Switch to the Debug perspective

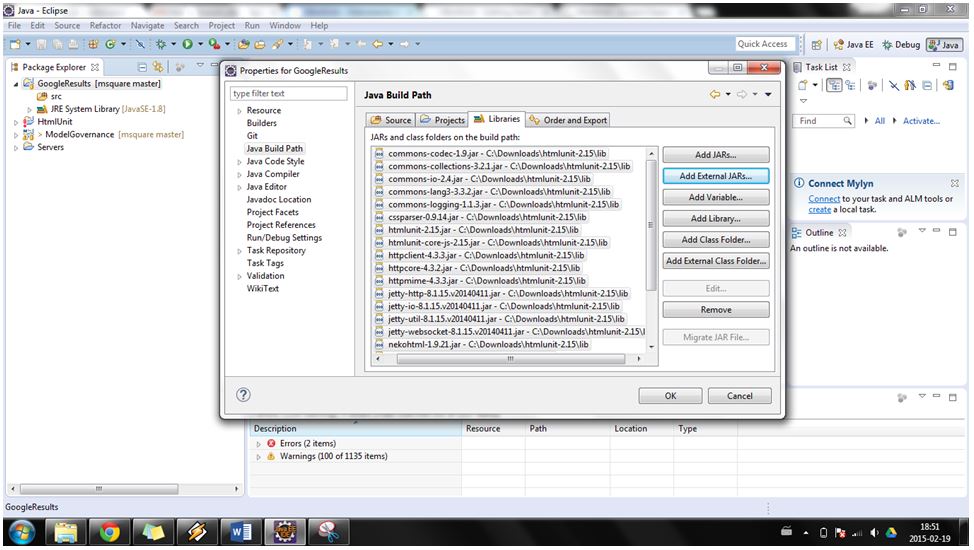pyautogui.click(x=901, y=45)
